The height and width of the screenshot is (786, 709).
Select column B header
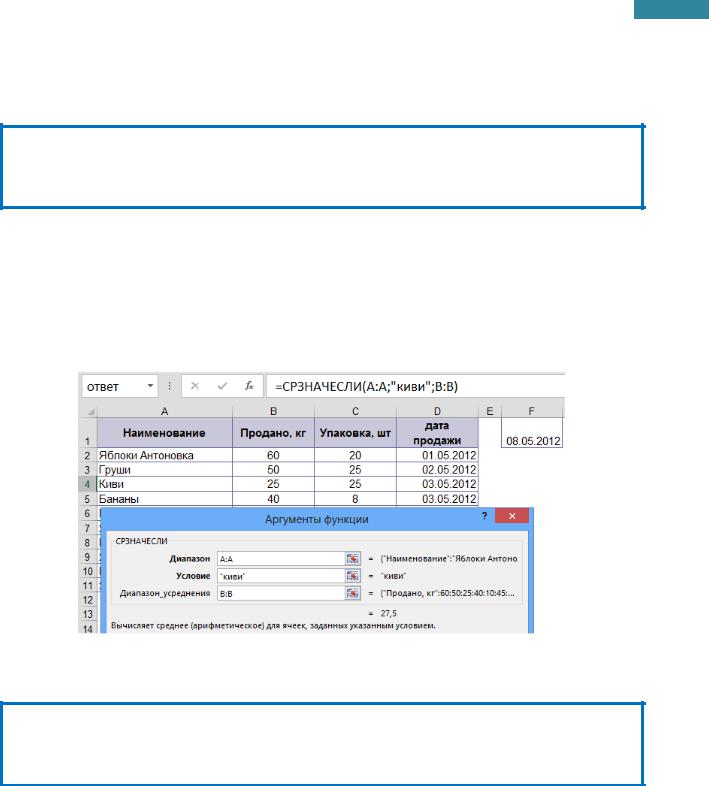coord(273,412)
